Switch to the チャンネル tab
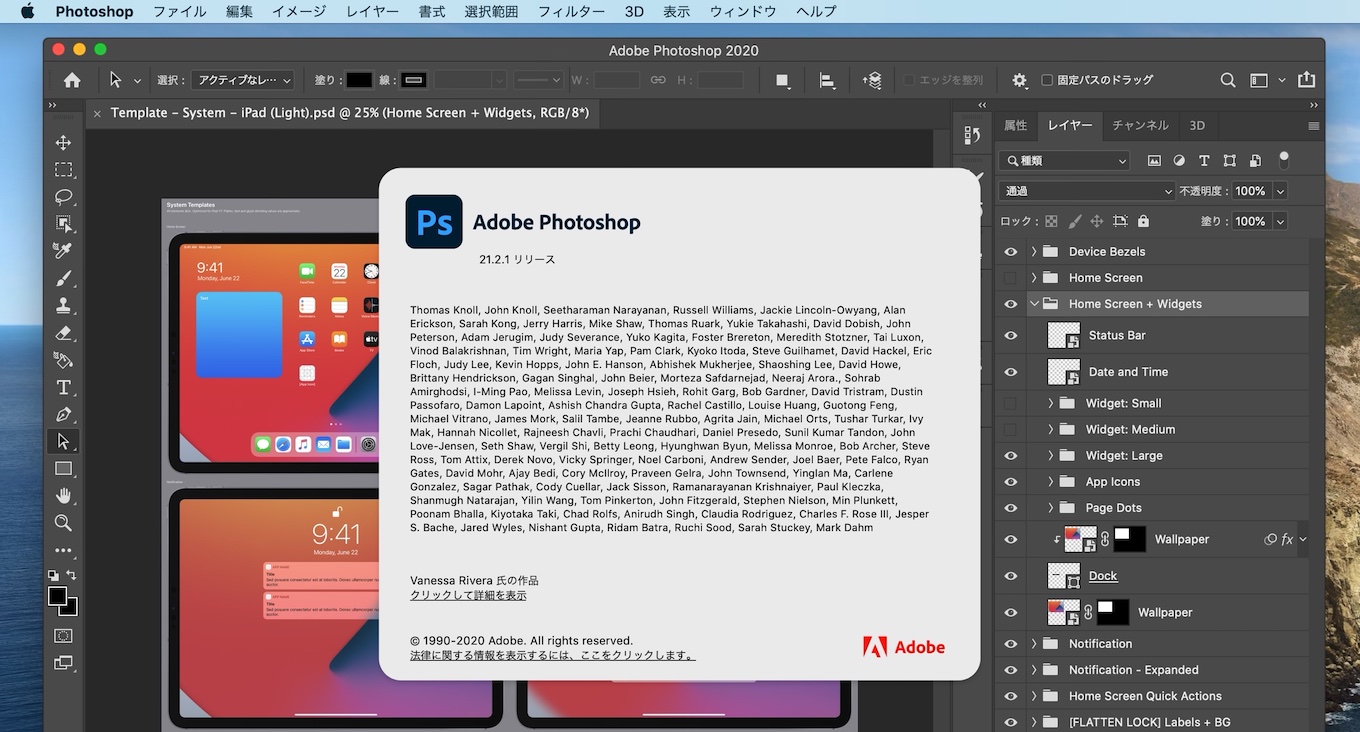1360x732 pixels. click(1140, 126)
